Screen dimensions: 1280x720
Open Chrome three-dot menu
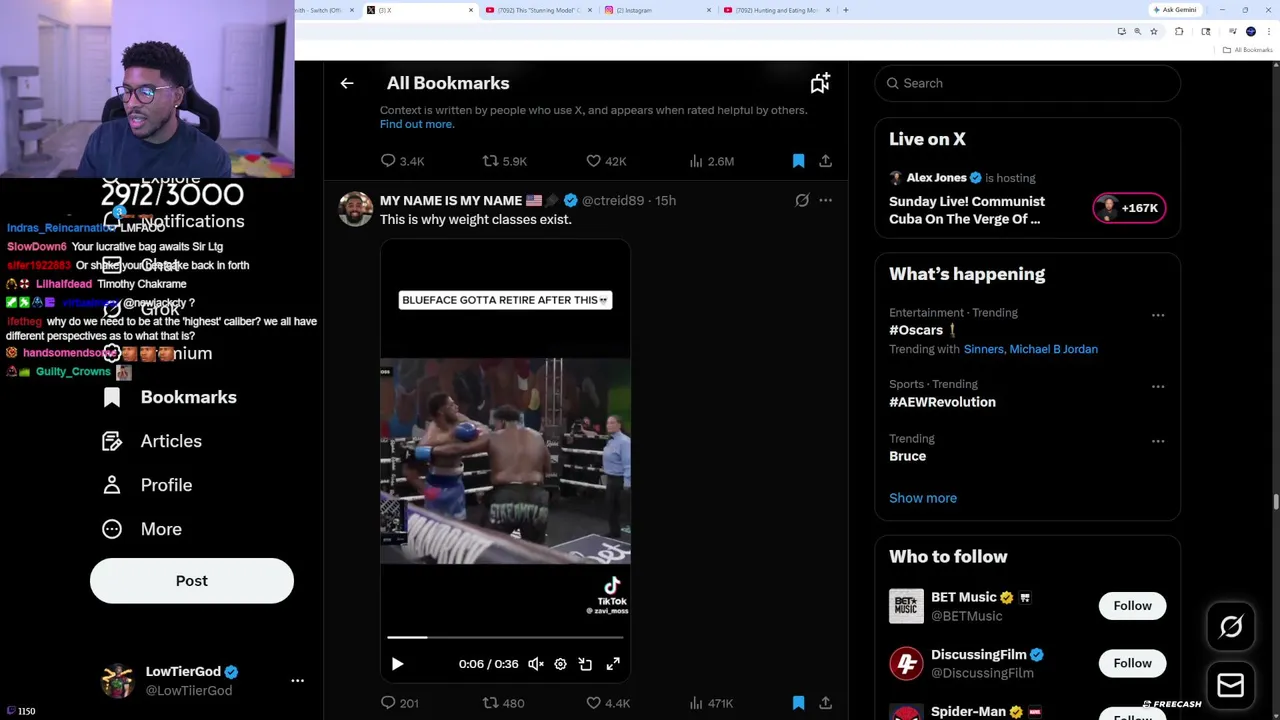tap(1269, 31)
